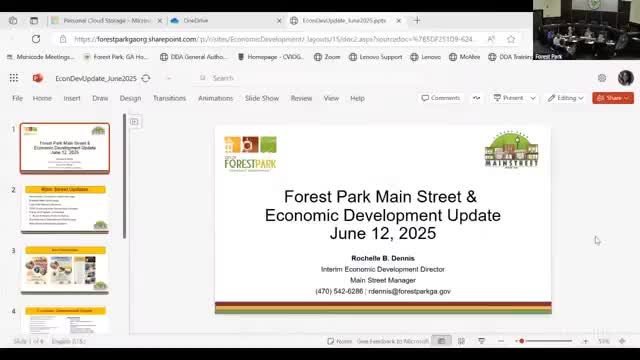Click the read aloud icon in address bar
Viewport: 640px width, 360px height.
[491, 39]
